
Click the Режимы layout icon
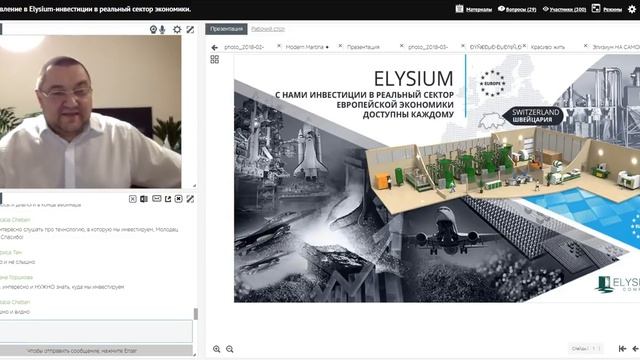(x=596, y=9)
